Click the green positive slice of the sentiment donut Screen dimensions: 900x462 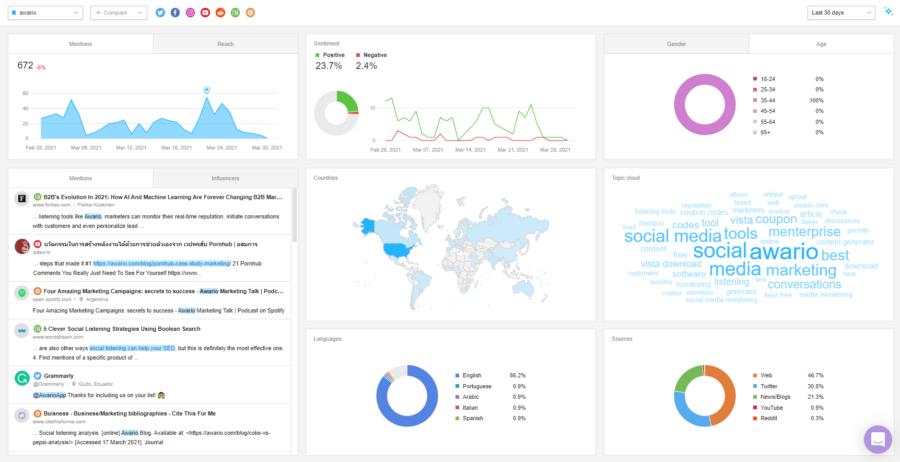348,99
